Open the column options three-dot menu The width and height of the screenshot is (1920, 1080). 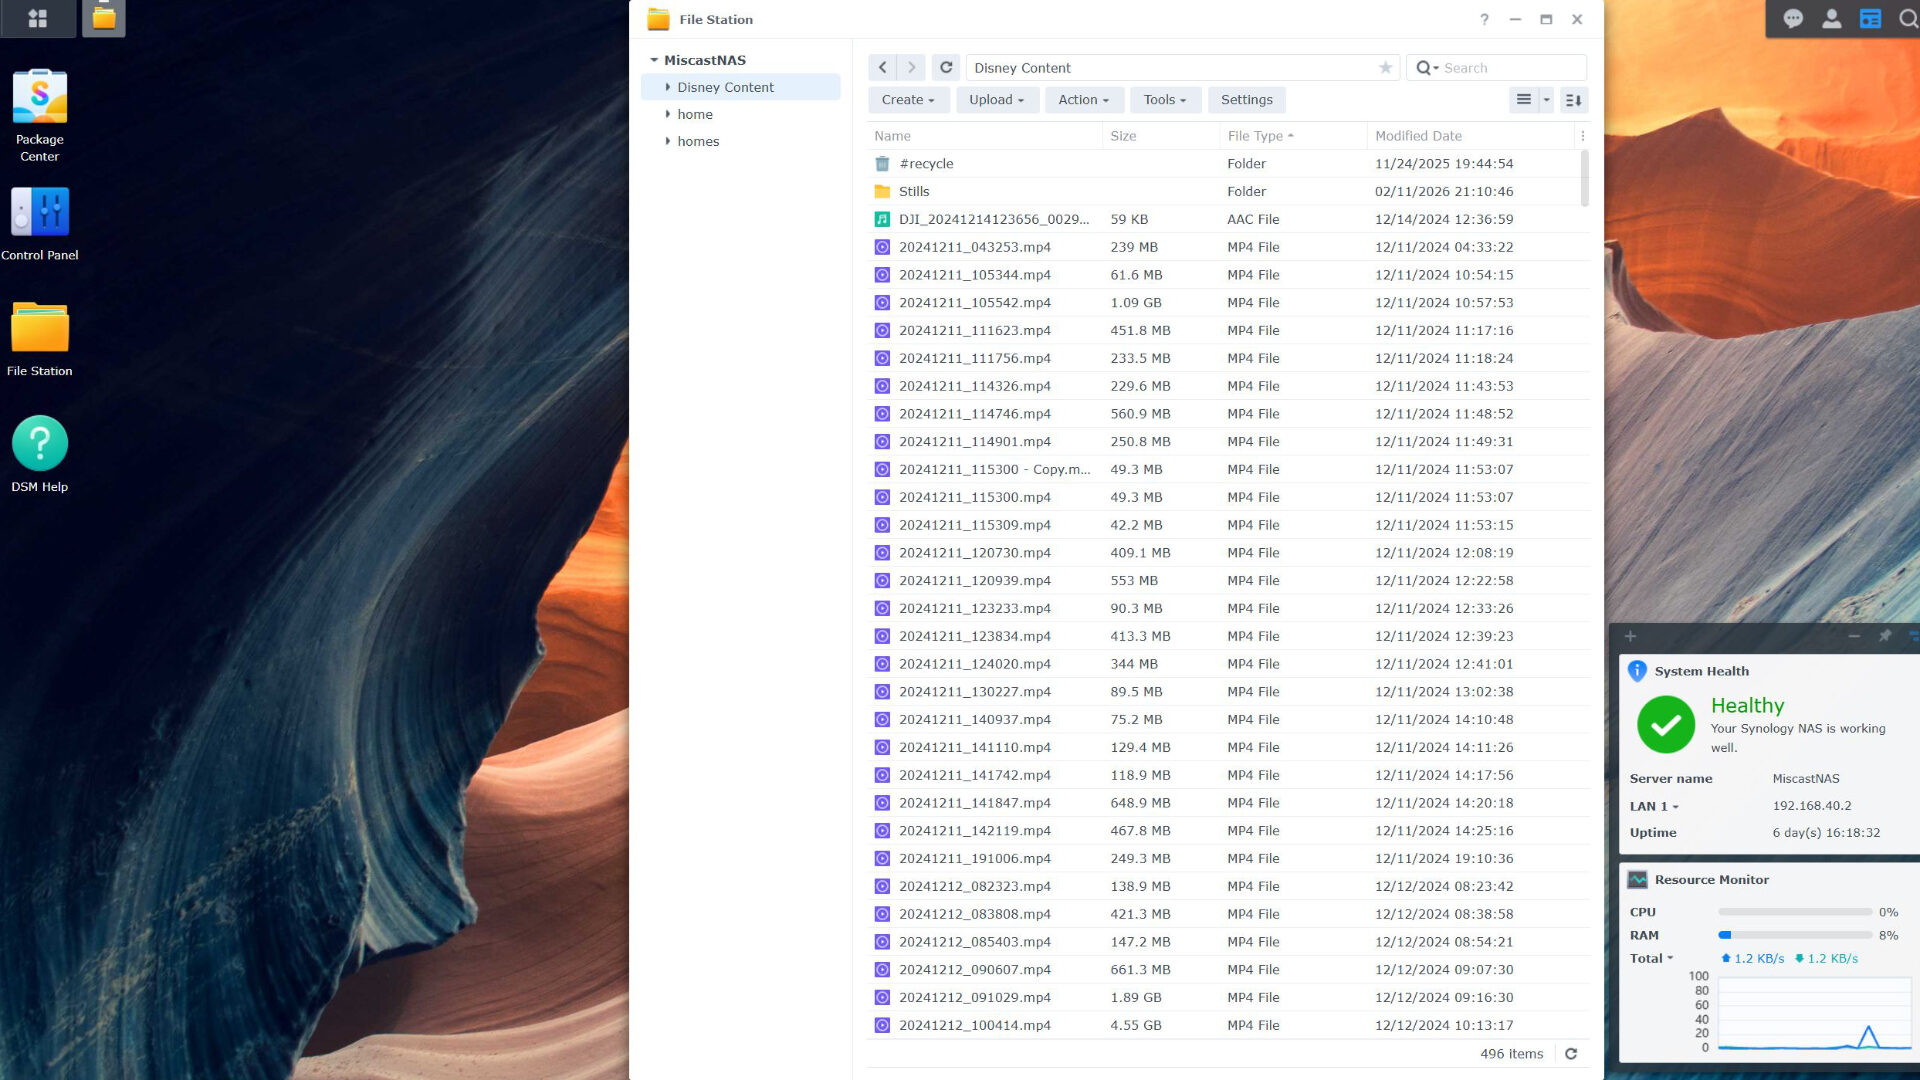[1582, 136]
